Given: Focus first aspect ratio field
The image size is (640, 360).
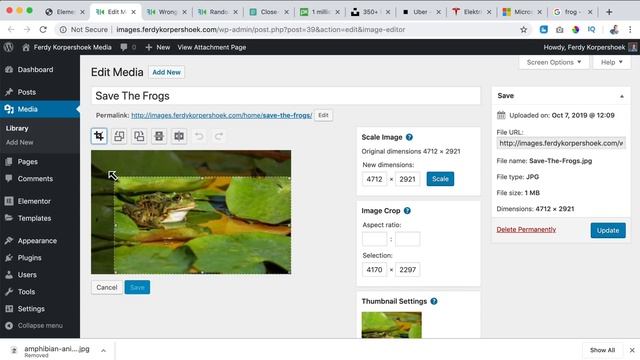Looking at the screenshot, I should (374, 239).
